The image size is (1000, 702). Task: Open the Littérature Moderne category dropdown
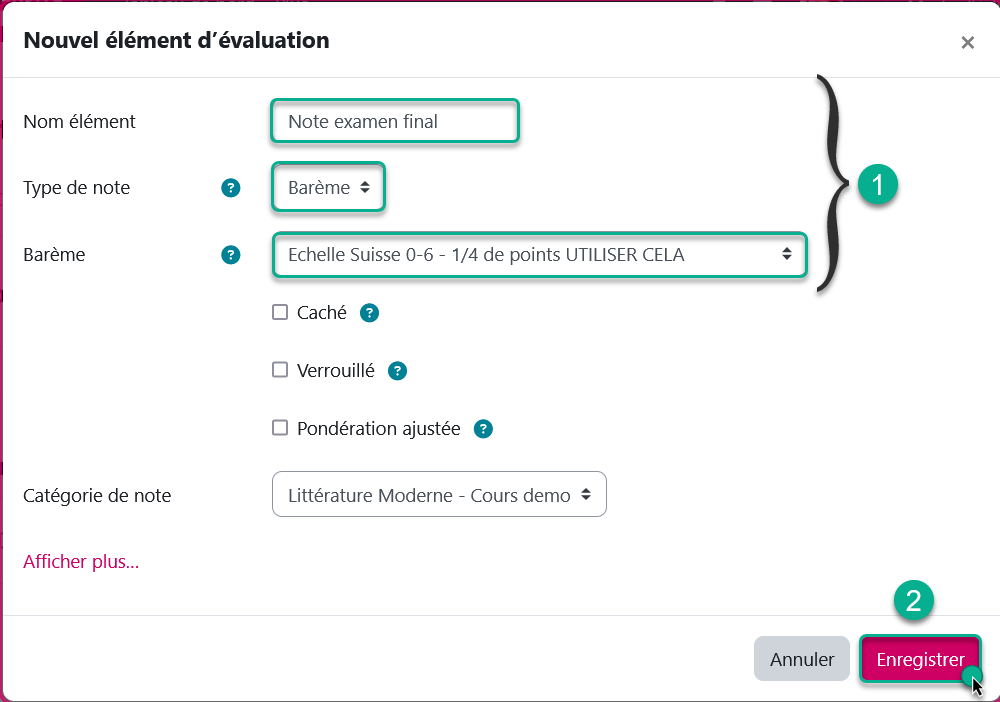[x=439, y=495]
